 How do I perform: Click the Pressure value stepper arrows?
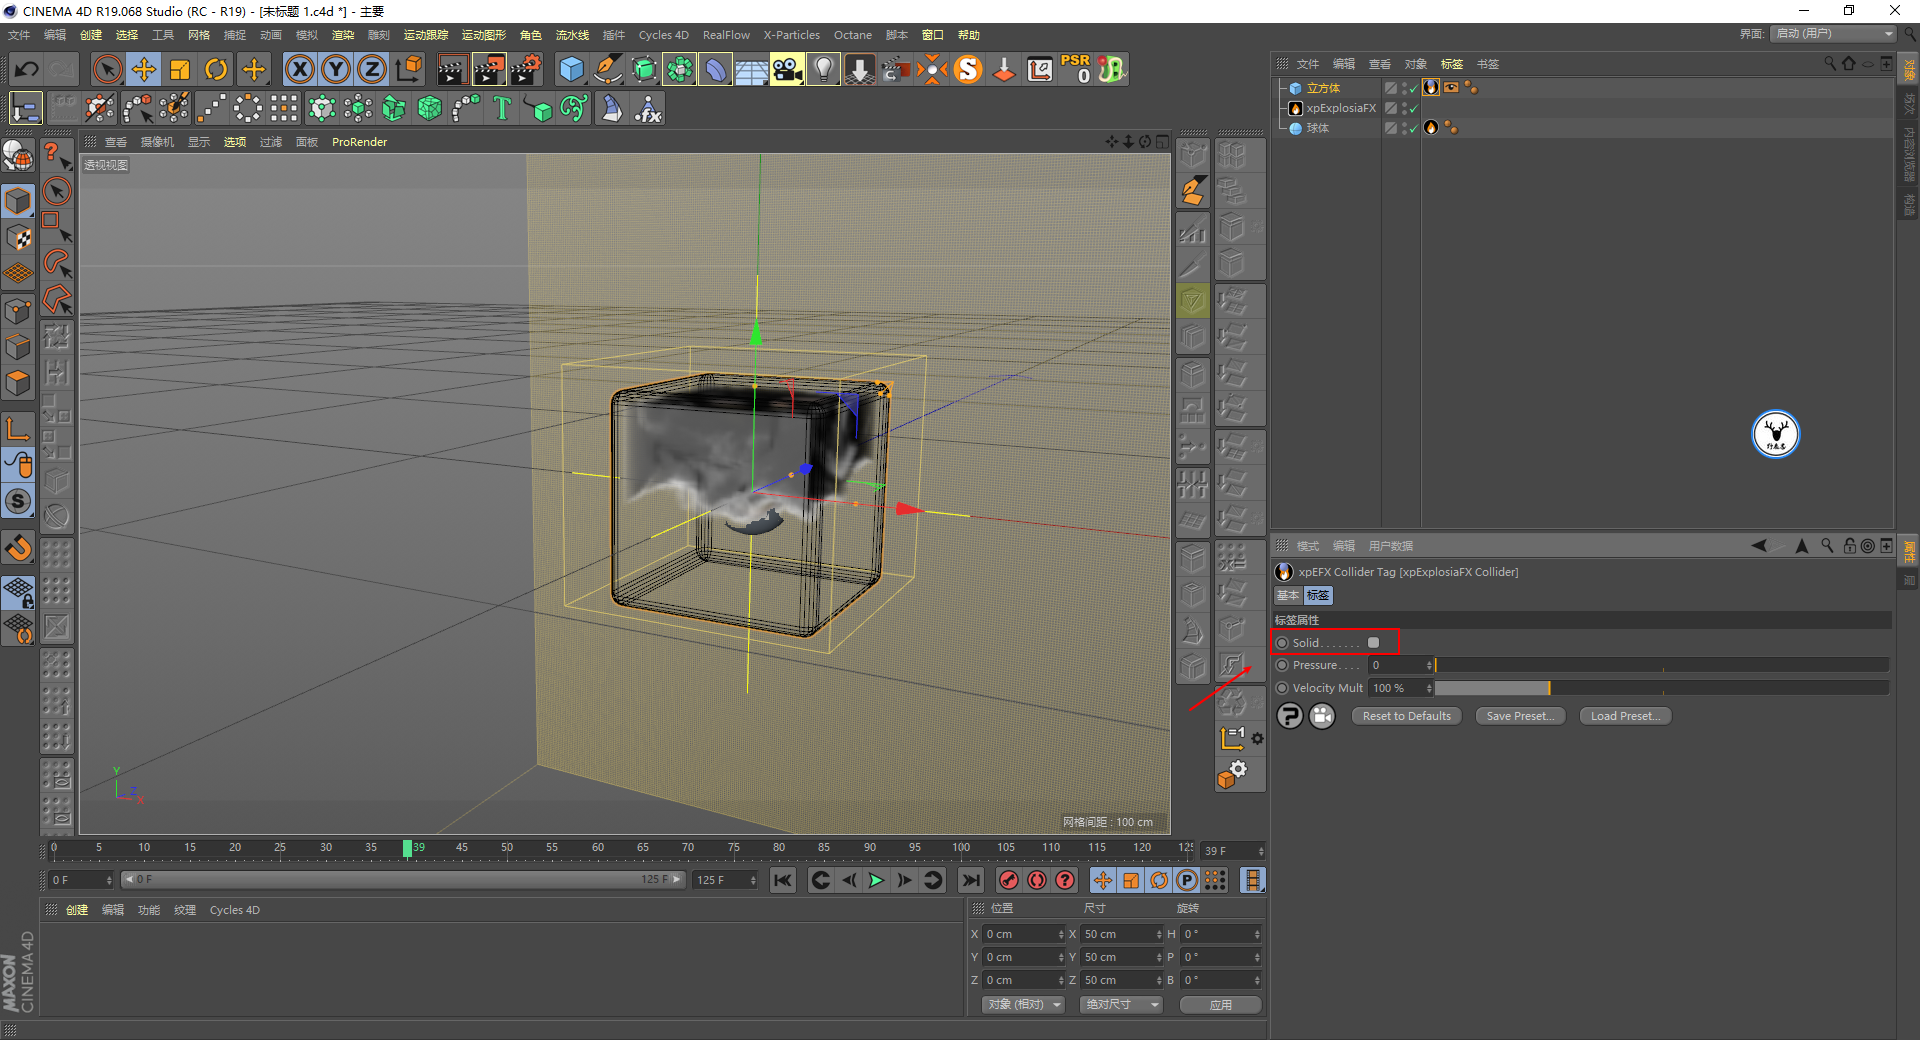(1429, 665)
